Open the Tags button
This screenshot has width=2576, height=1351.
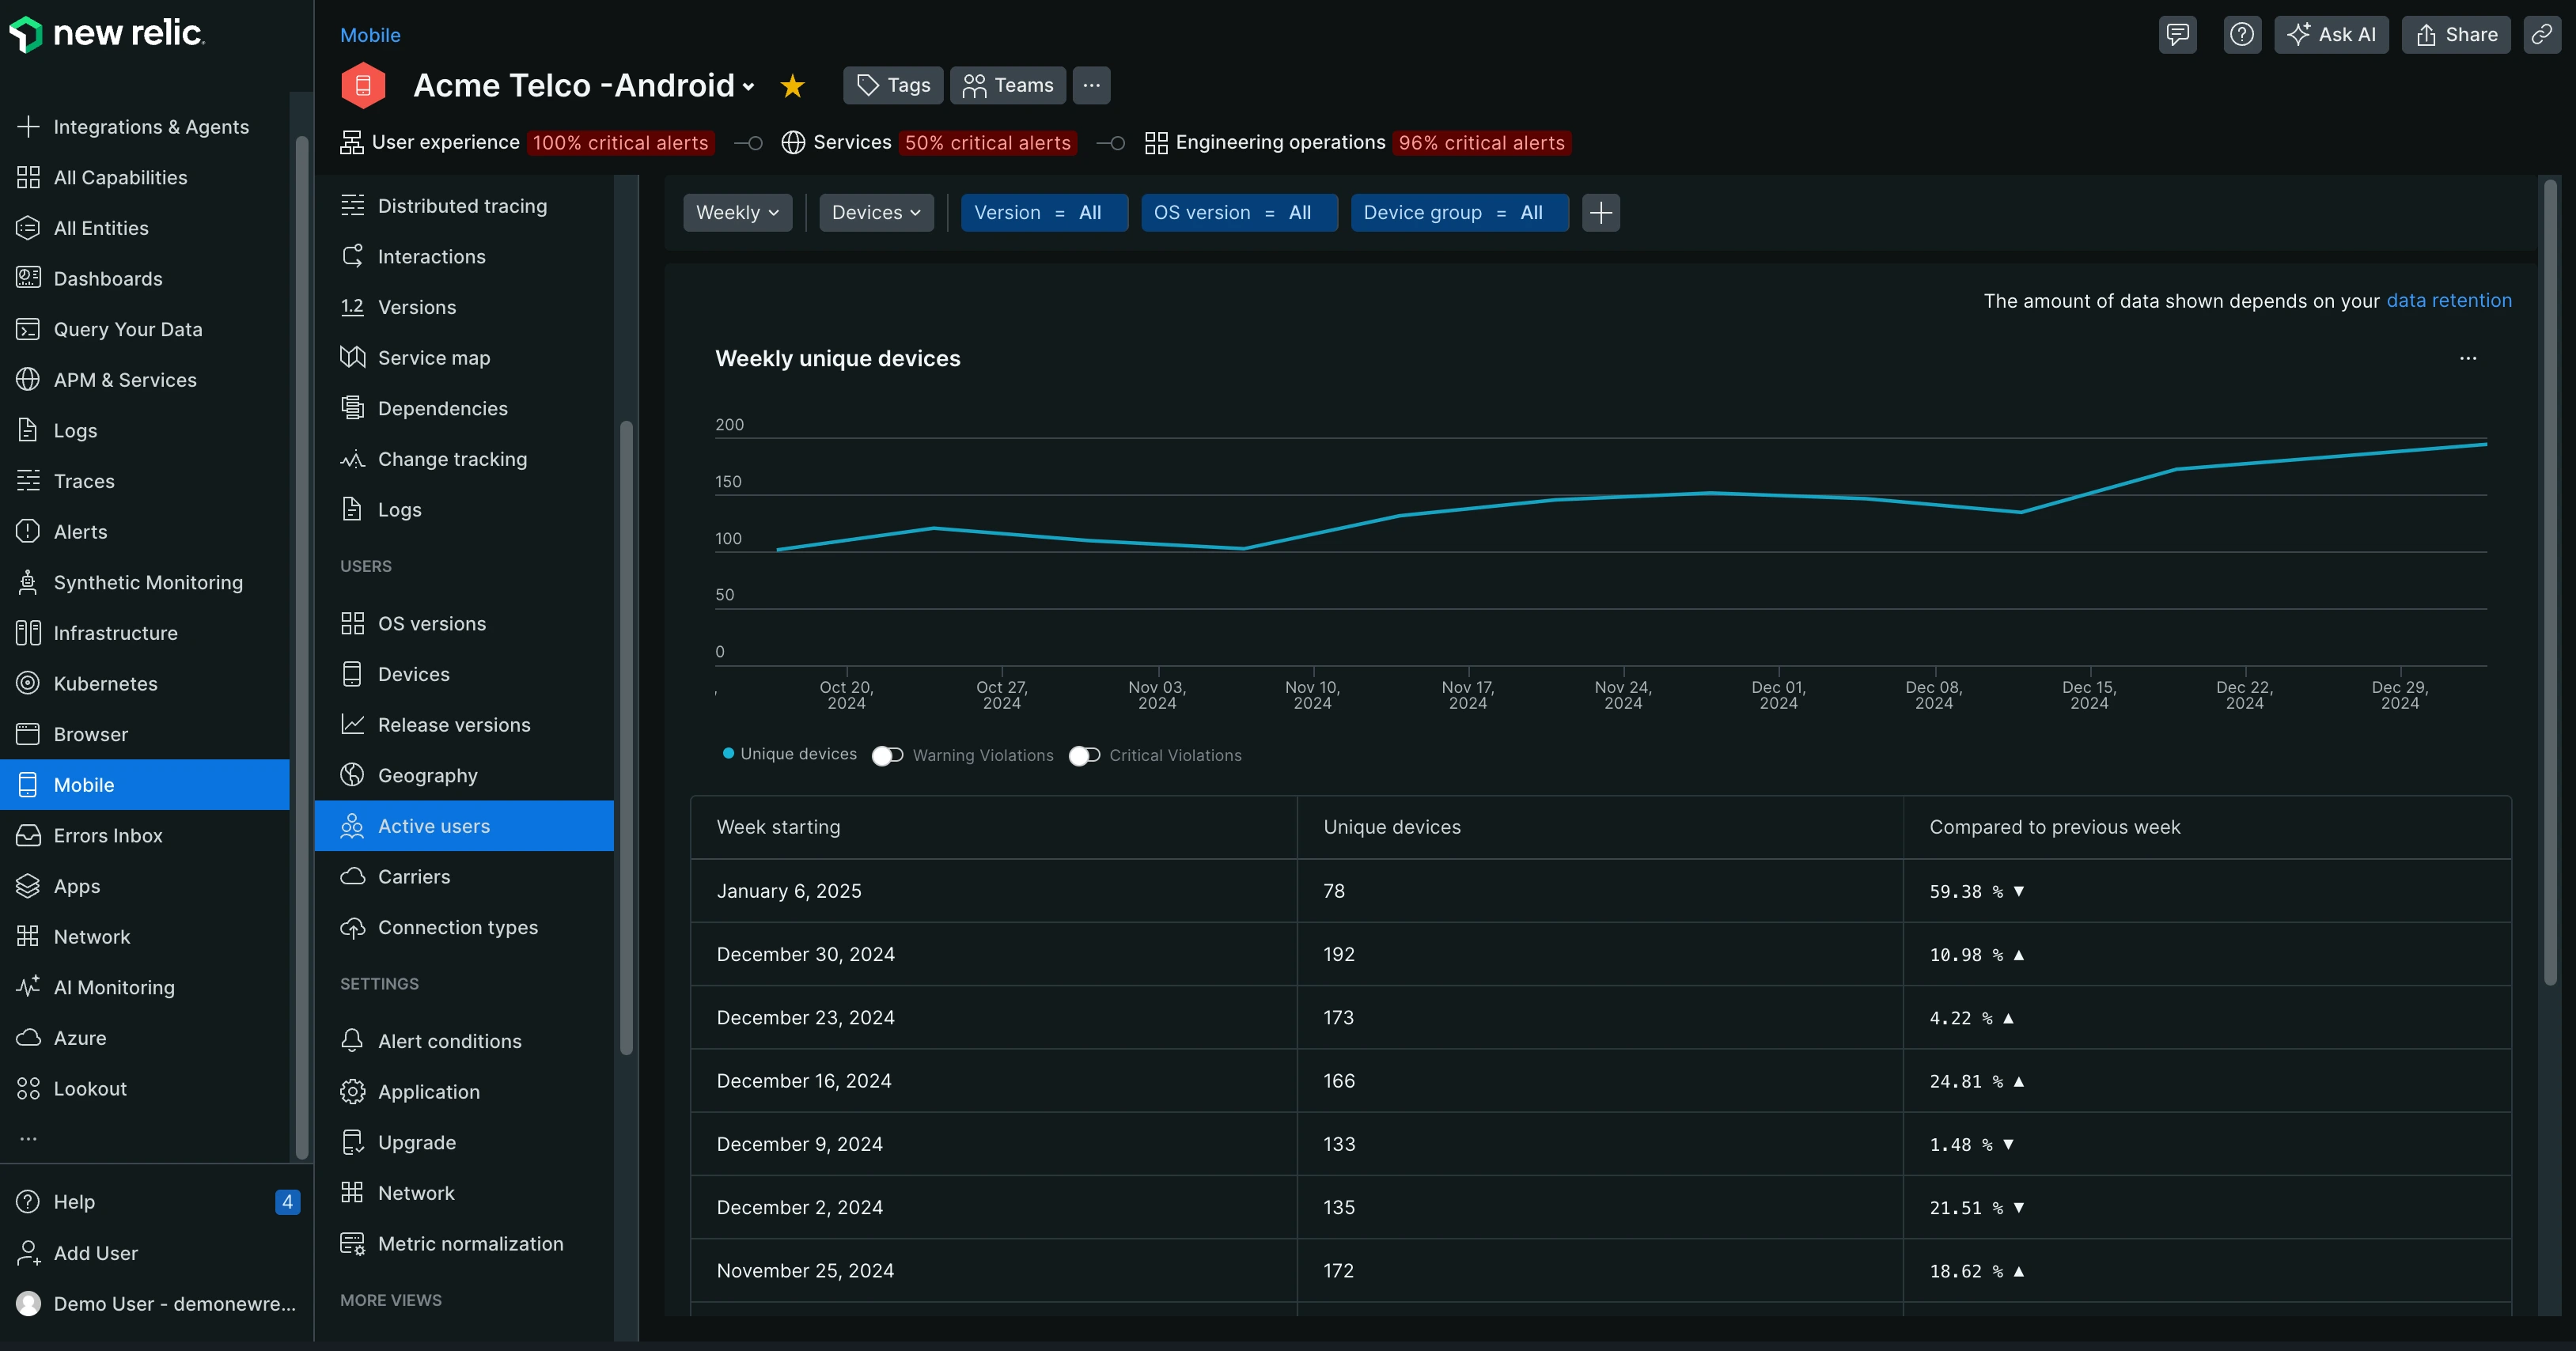coord(892,86)
